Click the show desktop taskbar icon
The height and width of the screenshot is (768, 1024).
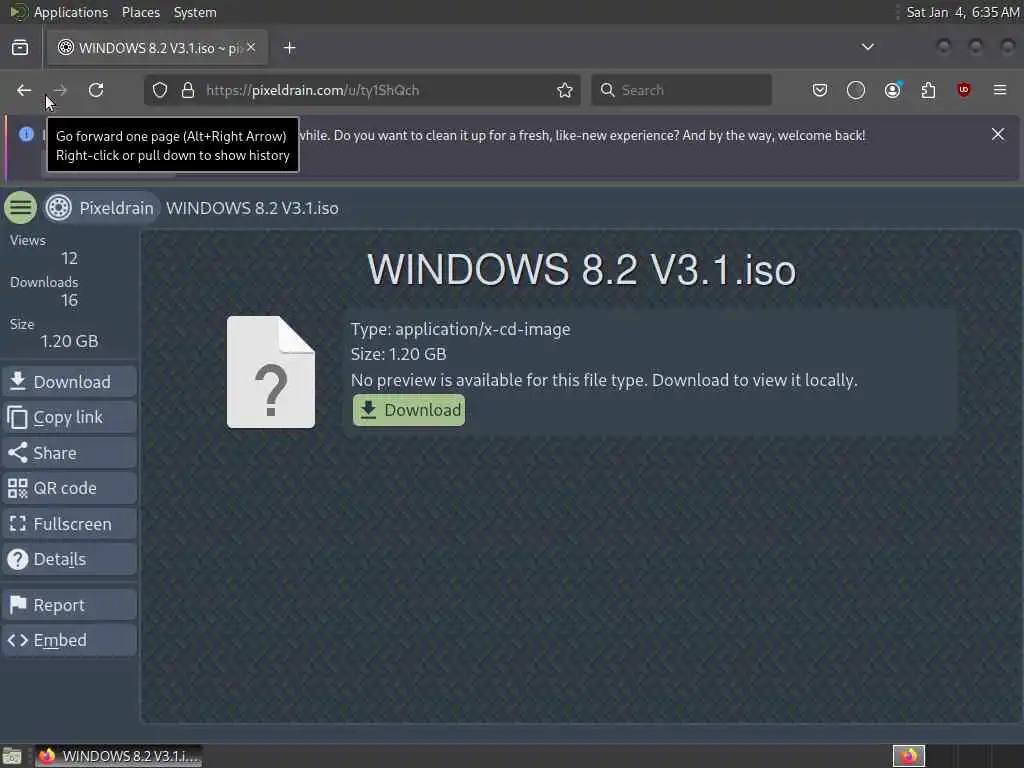click(x=12, y=756)
